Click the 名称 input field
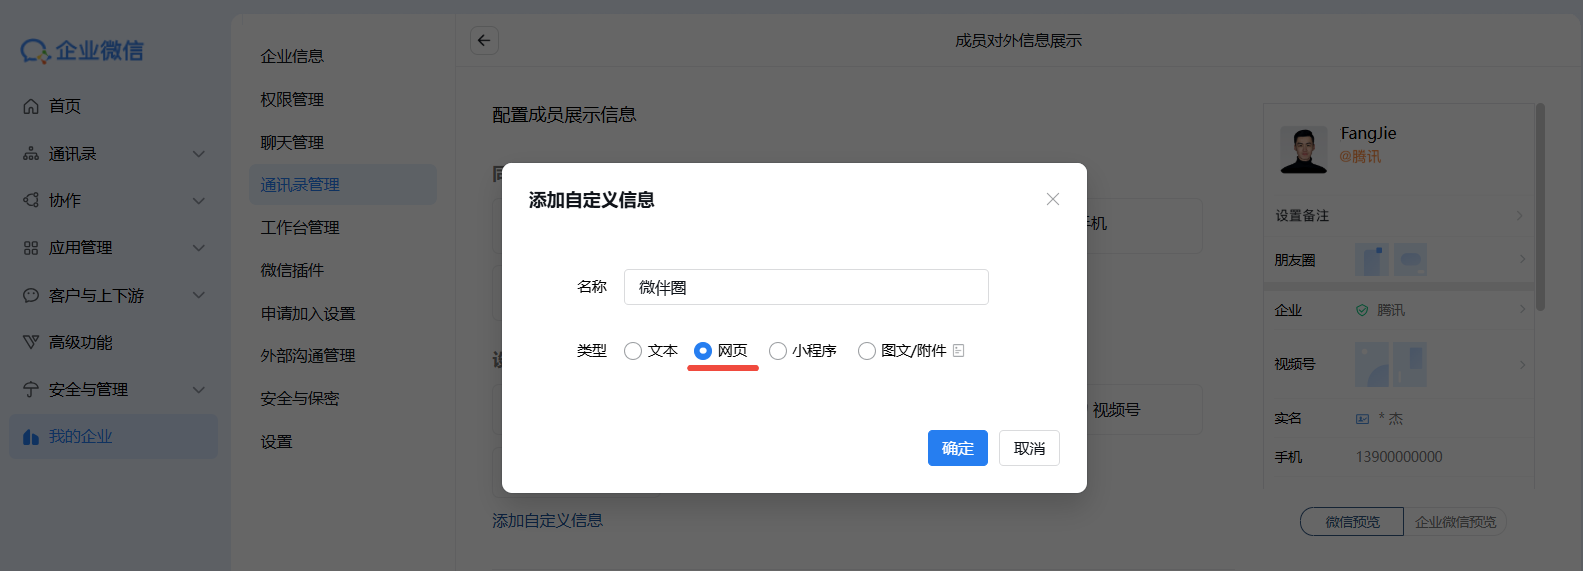This screenshot has width=1583, height=571. click(x=806, y=287)
